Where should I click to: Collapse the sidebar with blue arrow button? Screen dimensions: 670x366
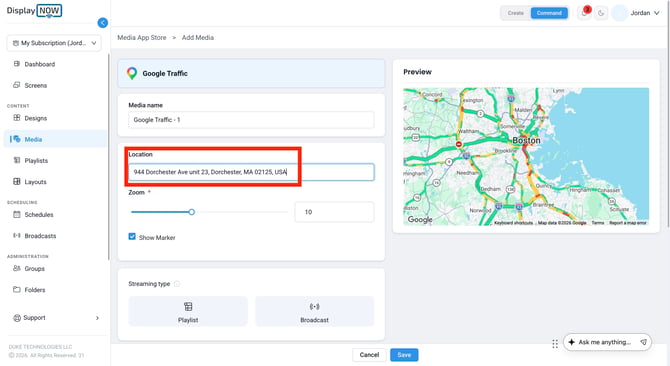click(x=103, y=23)
